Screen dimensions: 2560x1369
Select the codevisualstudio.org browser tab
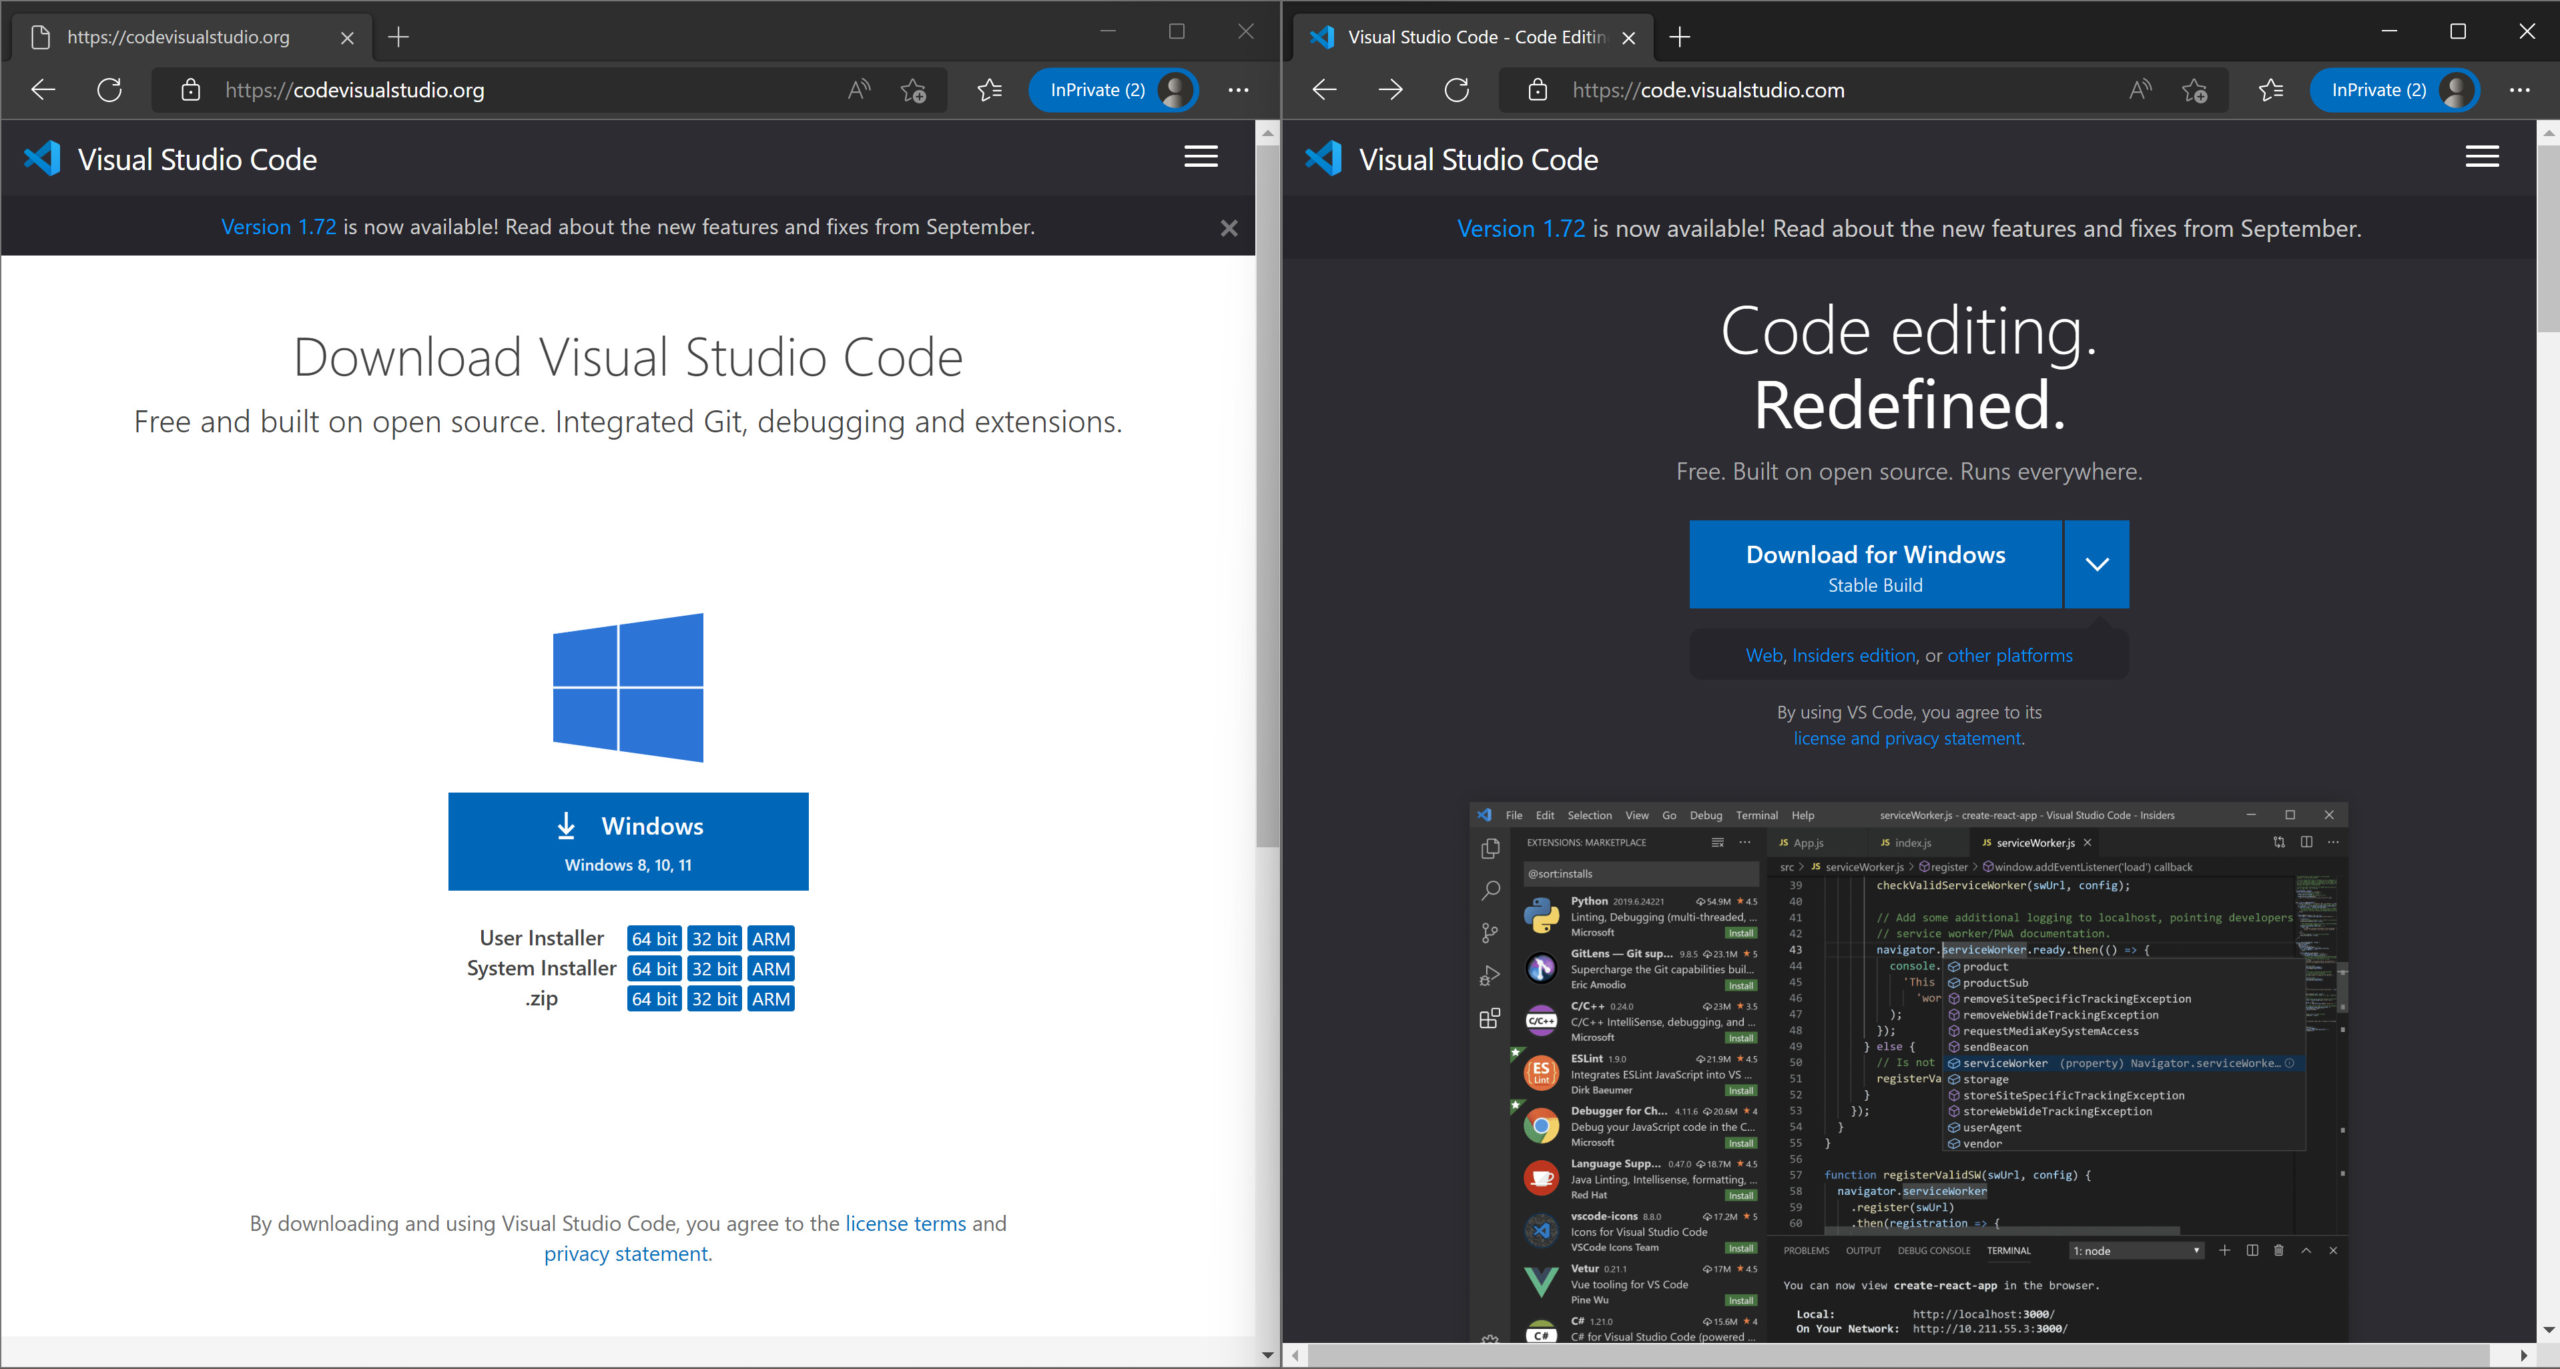click(x=190, y=37)
